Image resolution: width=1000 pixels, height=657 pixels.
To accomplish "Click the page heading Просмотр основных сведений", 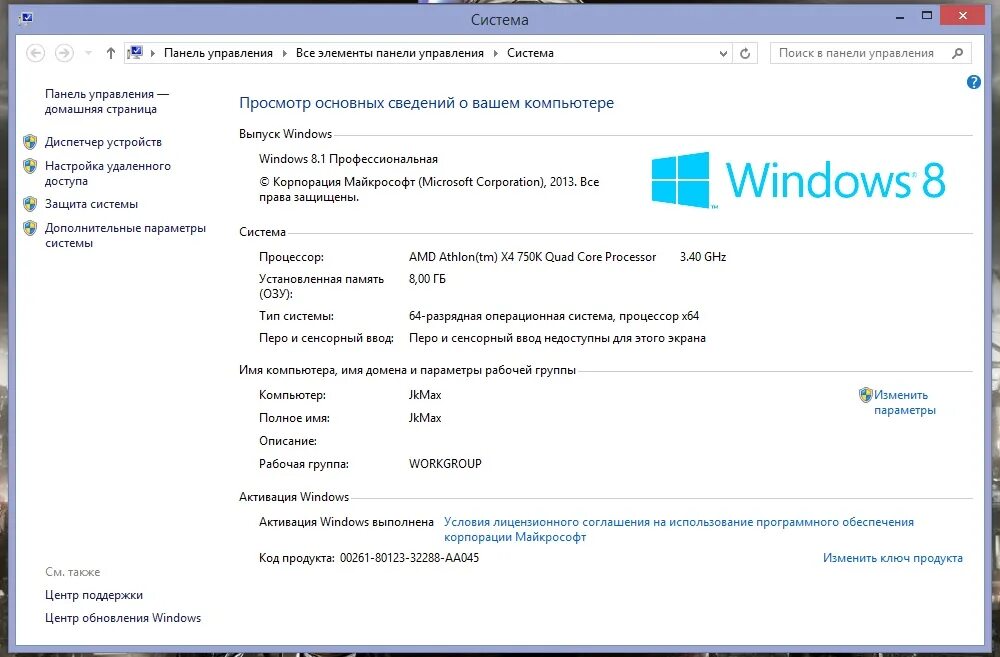I will [426, 103].
